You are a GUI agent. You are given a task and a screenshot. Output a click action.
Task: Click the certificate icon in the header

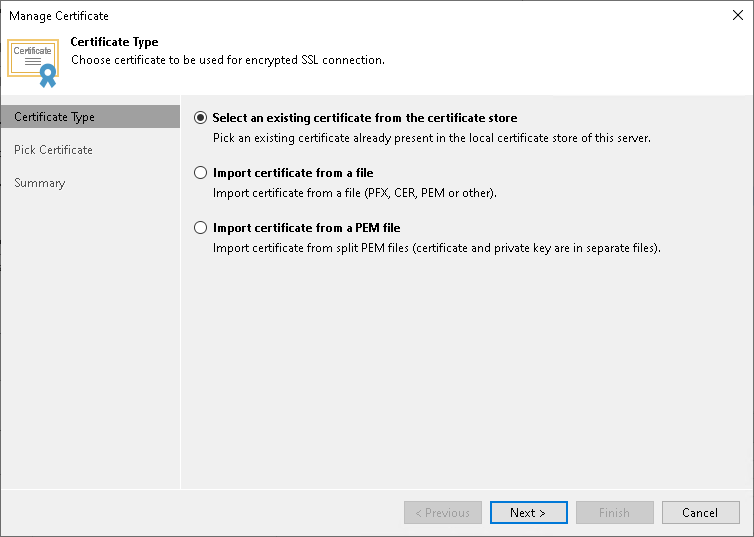(33, 58)
